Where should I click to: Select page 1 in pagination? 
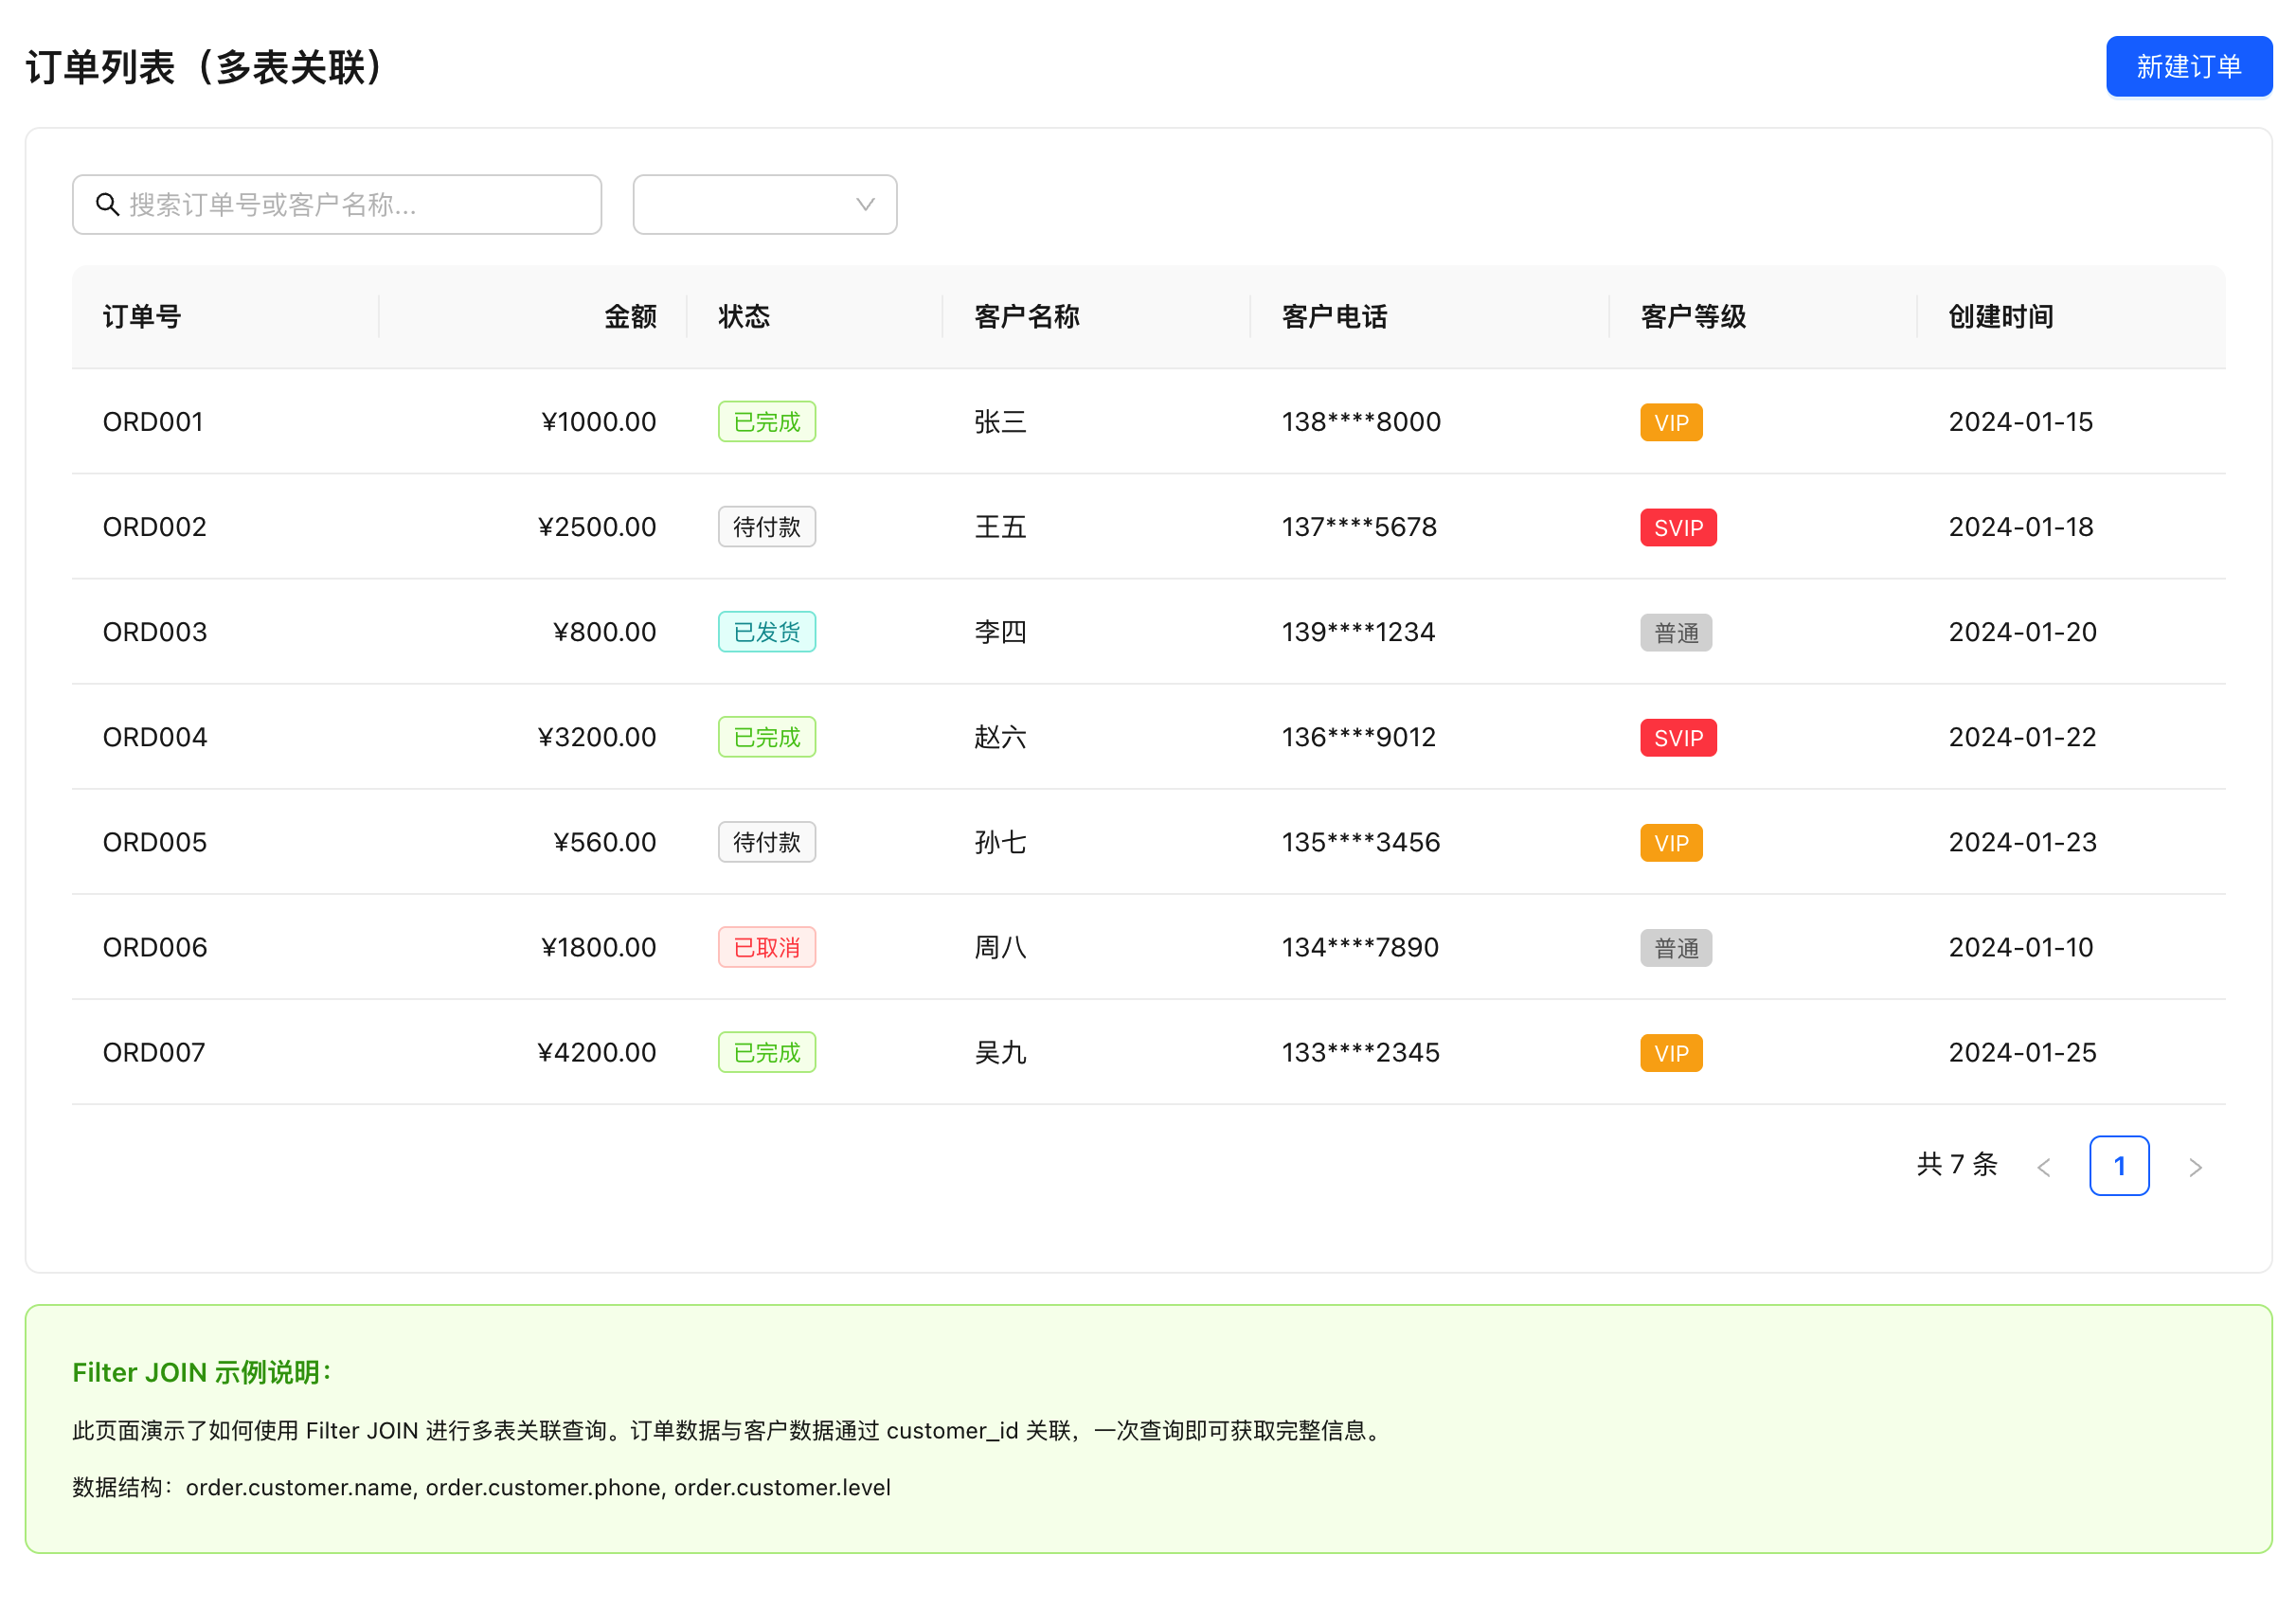tap(2120, 1166)
